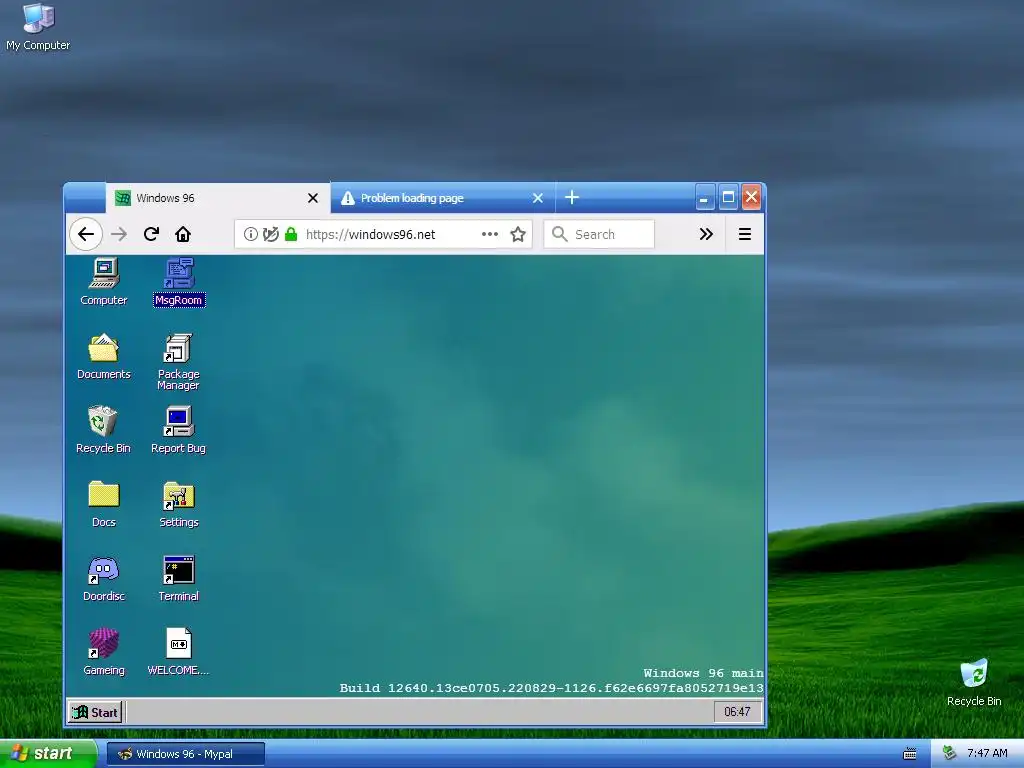Close the Problem loading page tab

[x=537, y=198]
